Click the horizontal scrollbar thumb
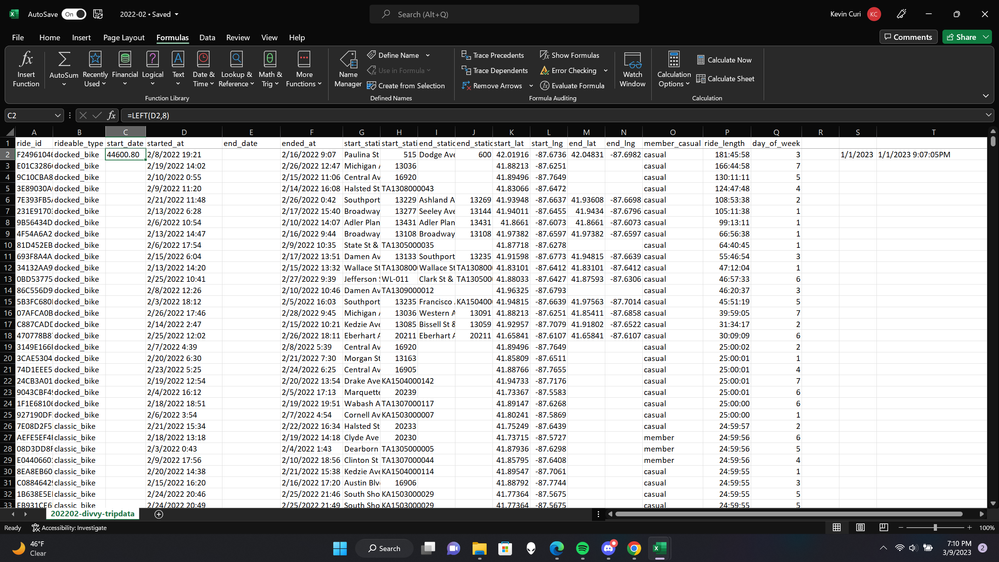The height and width of the screenshot is (562, 999). [x=789, y=514]
